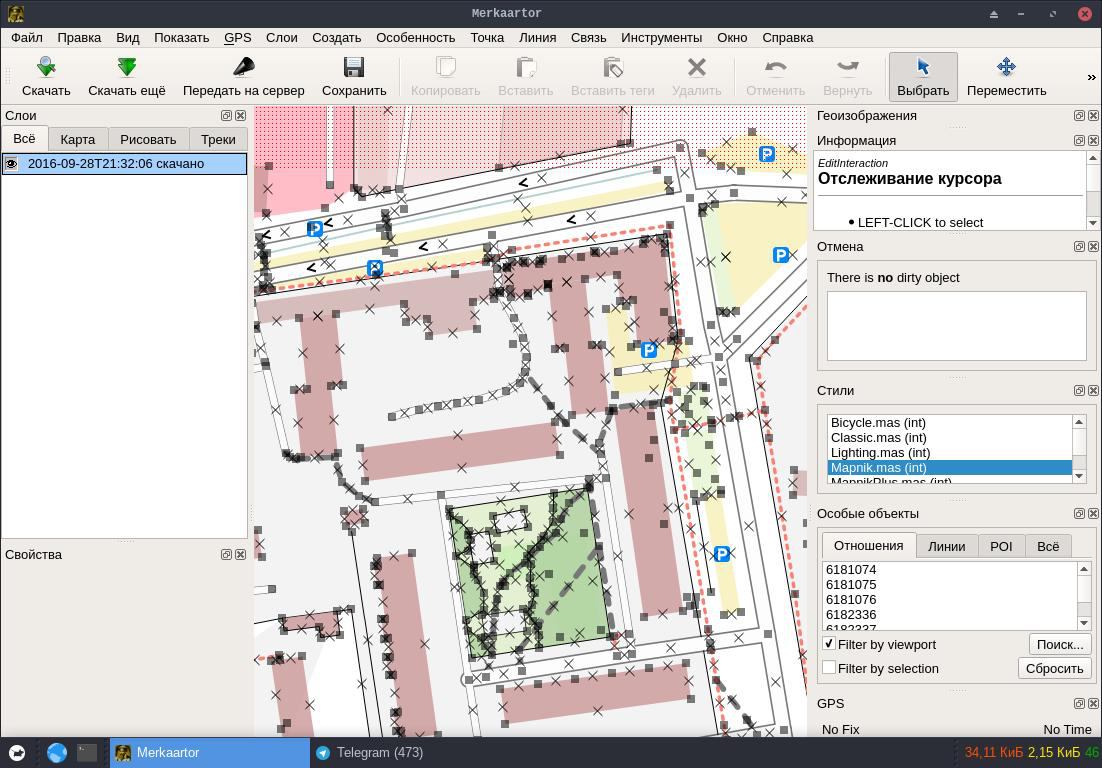1102x768 pixels.
Task: Click the Вставить paste icon
Action: coord(526,76)
